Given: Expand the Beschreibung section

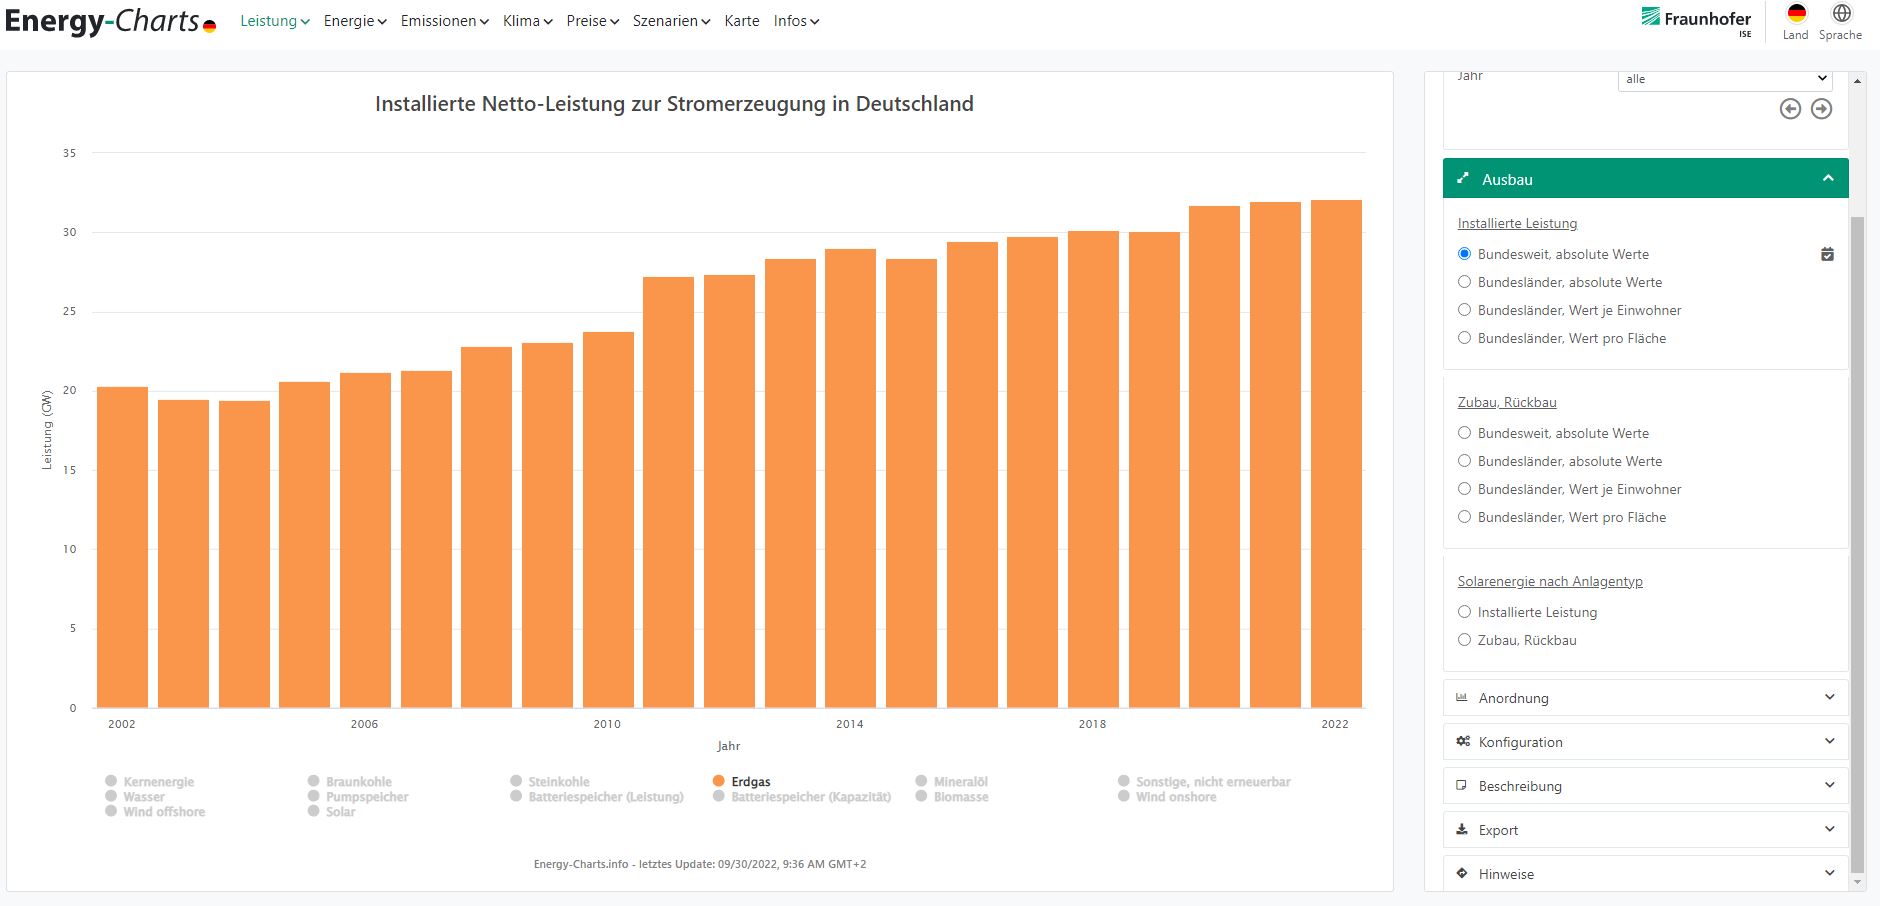Looking at the screenshot, I should pyautogui.click(x=1646, y=786).
